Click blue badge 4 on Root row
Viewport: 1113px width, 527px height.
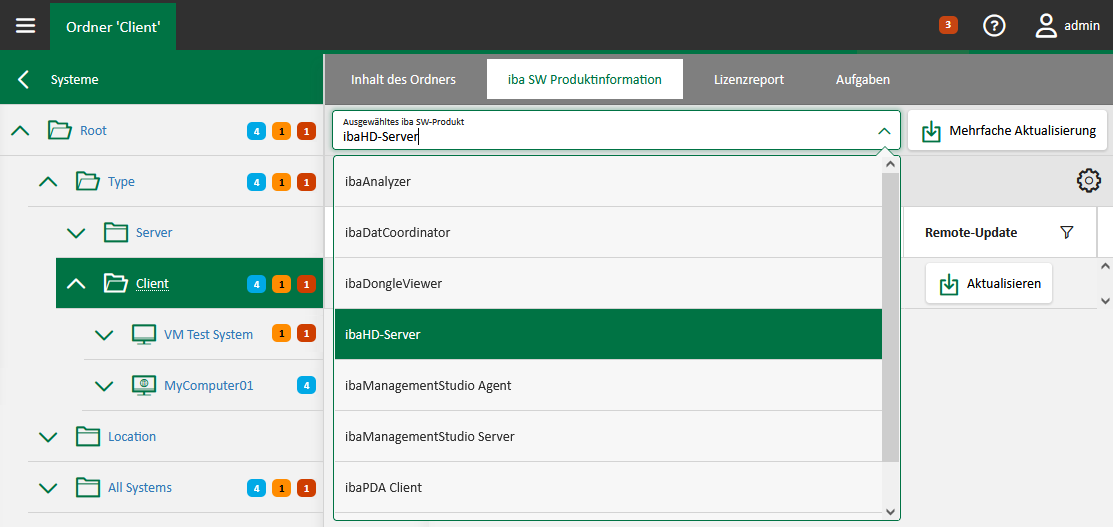coord(256,131)
